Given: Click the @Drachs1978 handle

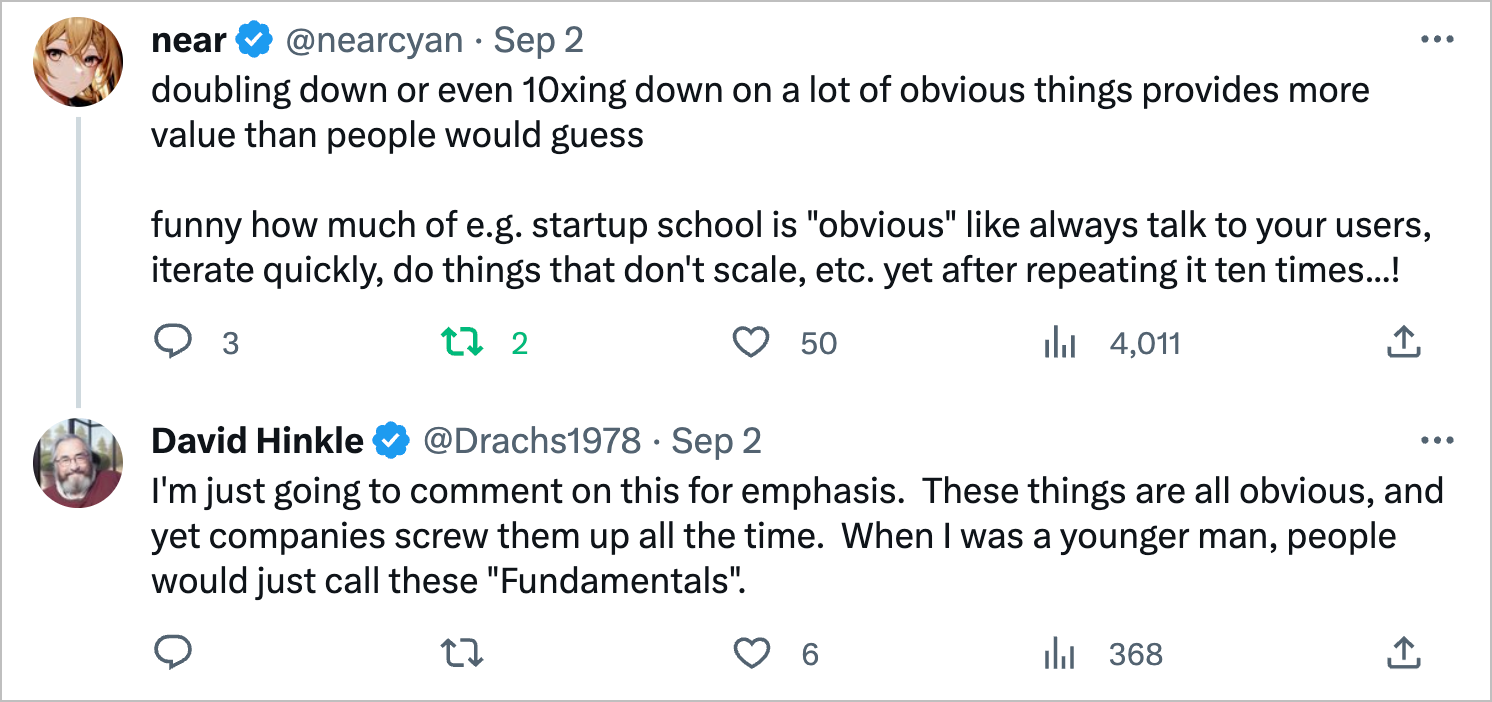Looking at the screenshot, I should 532,440.
